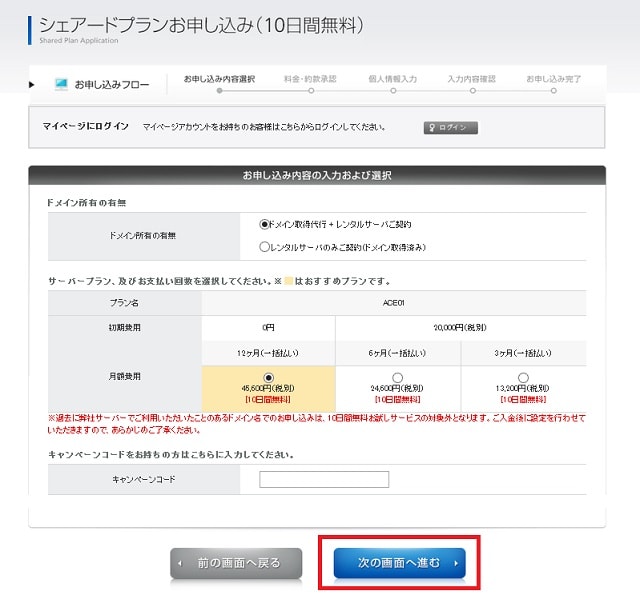Select ドメイン取得代行＋レンタルサーバご契約 option
The height and width of the screenshot is (599, 640).
pyautogui.click(x=265, y=225)
